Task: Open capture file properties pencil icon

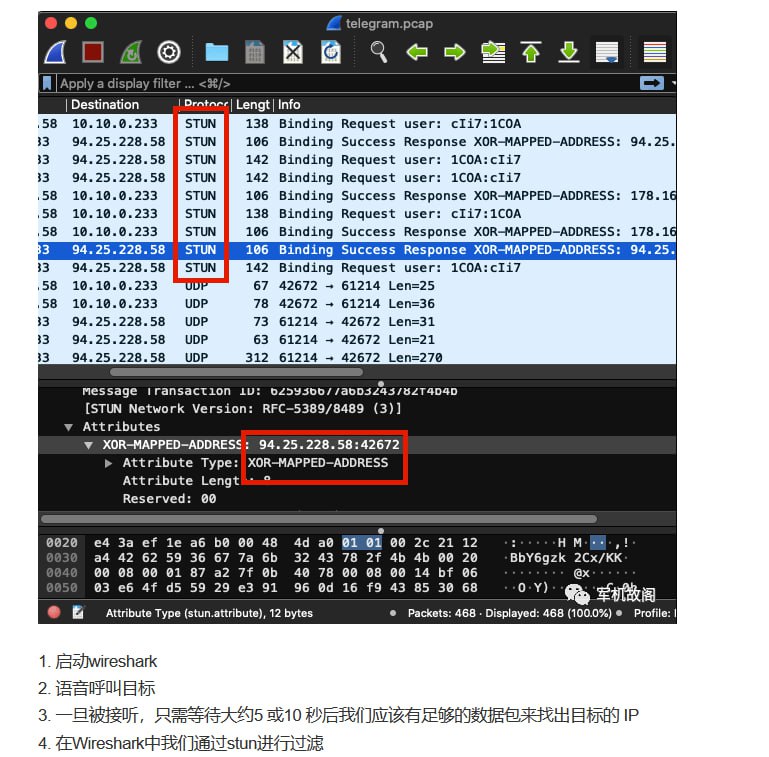Action: (x=78, y=612)
